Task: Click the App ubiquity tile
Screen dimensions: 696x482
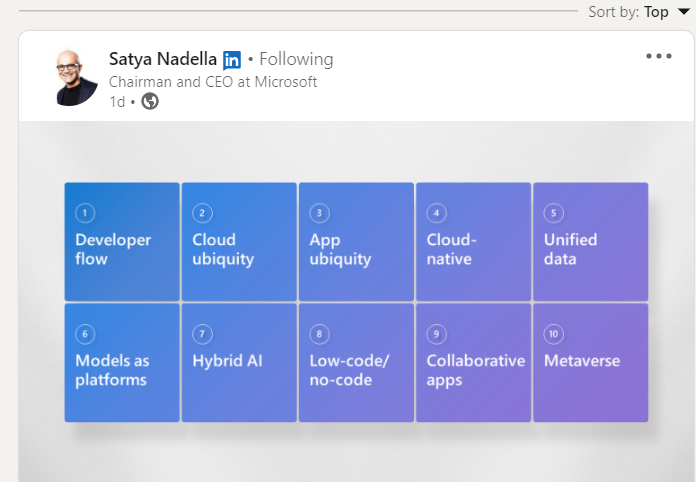Action: click(356, 242)
